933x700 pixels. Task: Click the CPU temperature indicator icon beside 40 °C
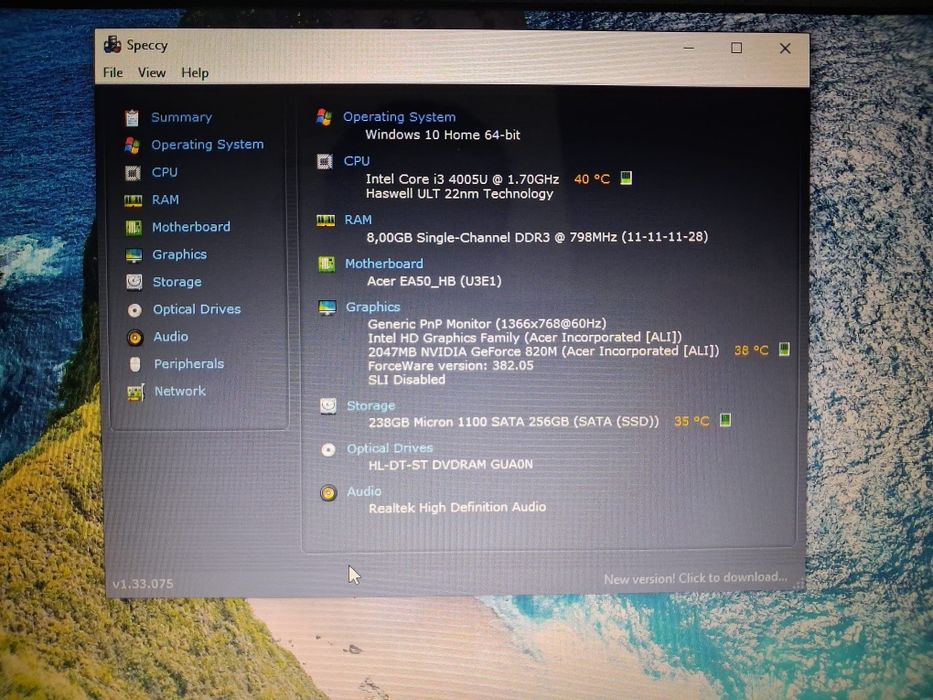pyautogui.click(x=626, y=178)
